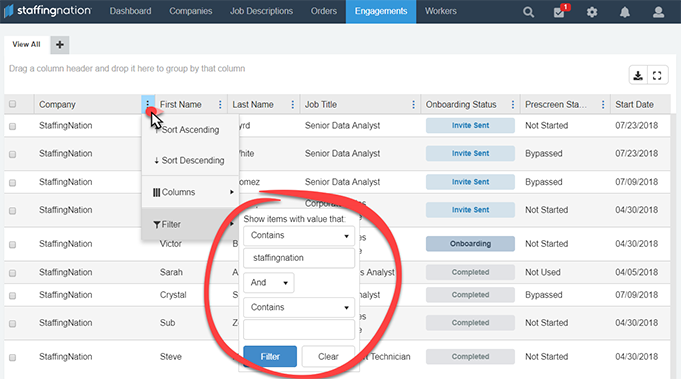Open the Workers tab
Screen dimensions: 681x379
[x=440, y=11]
